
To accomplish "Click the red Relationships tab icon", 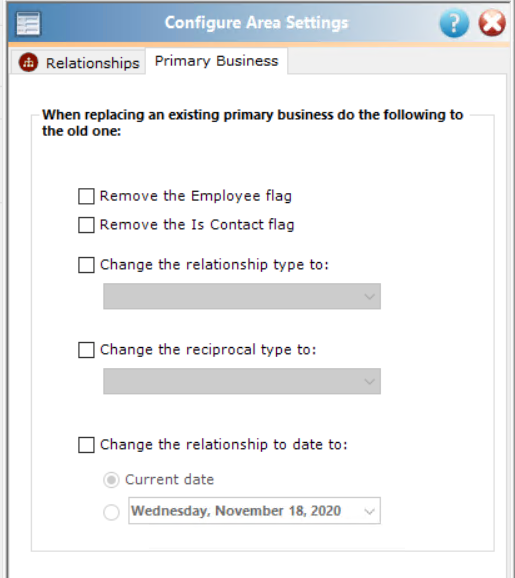I will 28,62.
